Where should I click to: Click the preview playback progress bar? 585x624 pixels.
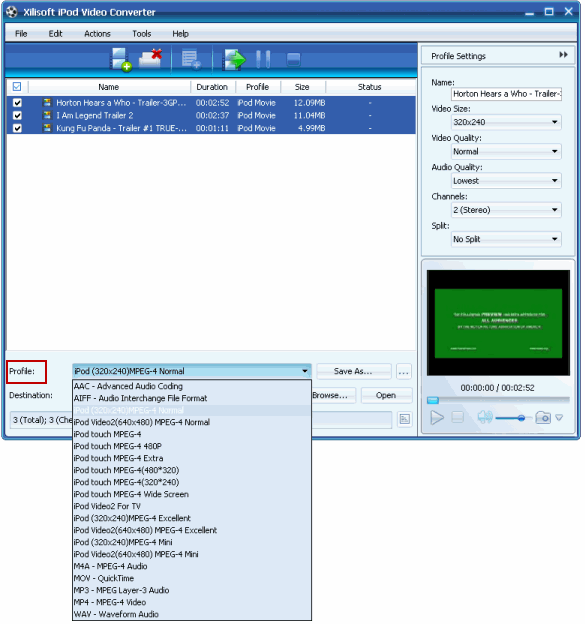[x=498, y=400]
